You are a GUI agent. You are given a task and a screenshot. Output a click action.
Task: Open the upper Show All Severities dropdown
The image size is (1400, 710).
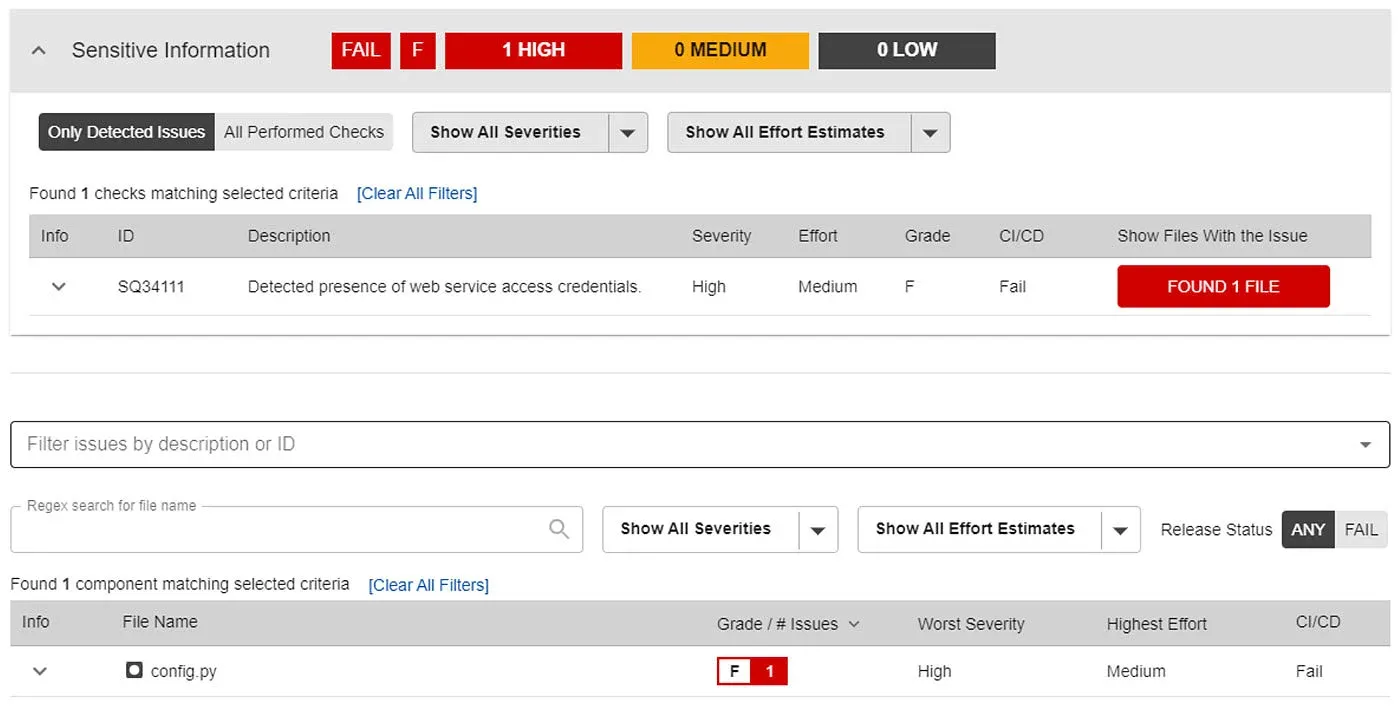(x=530, y=132)
